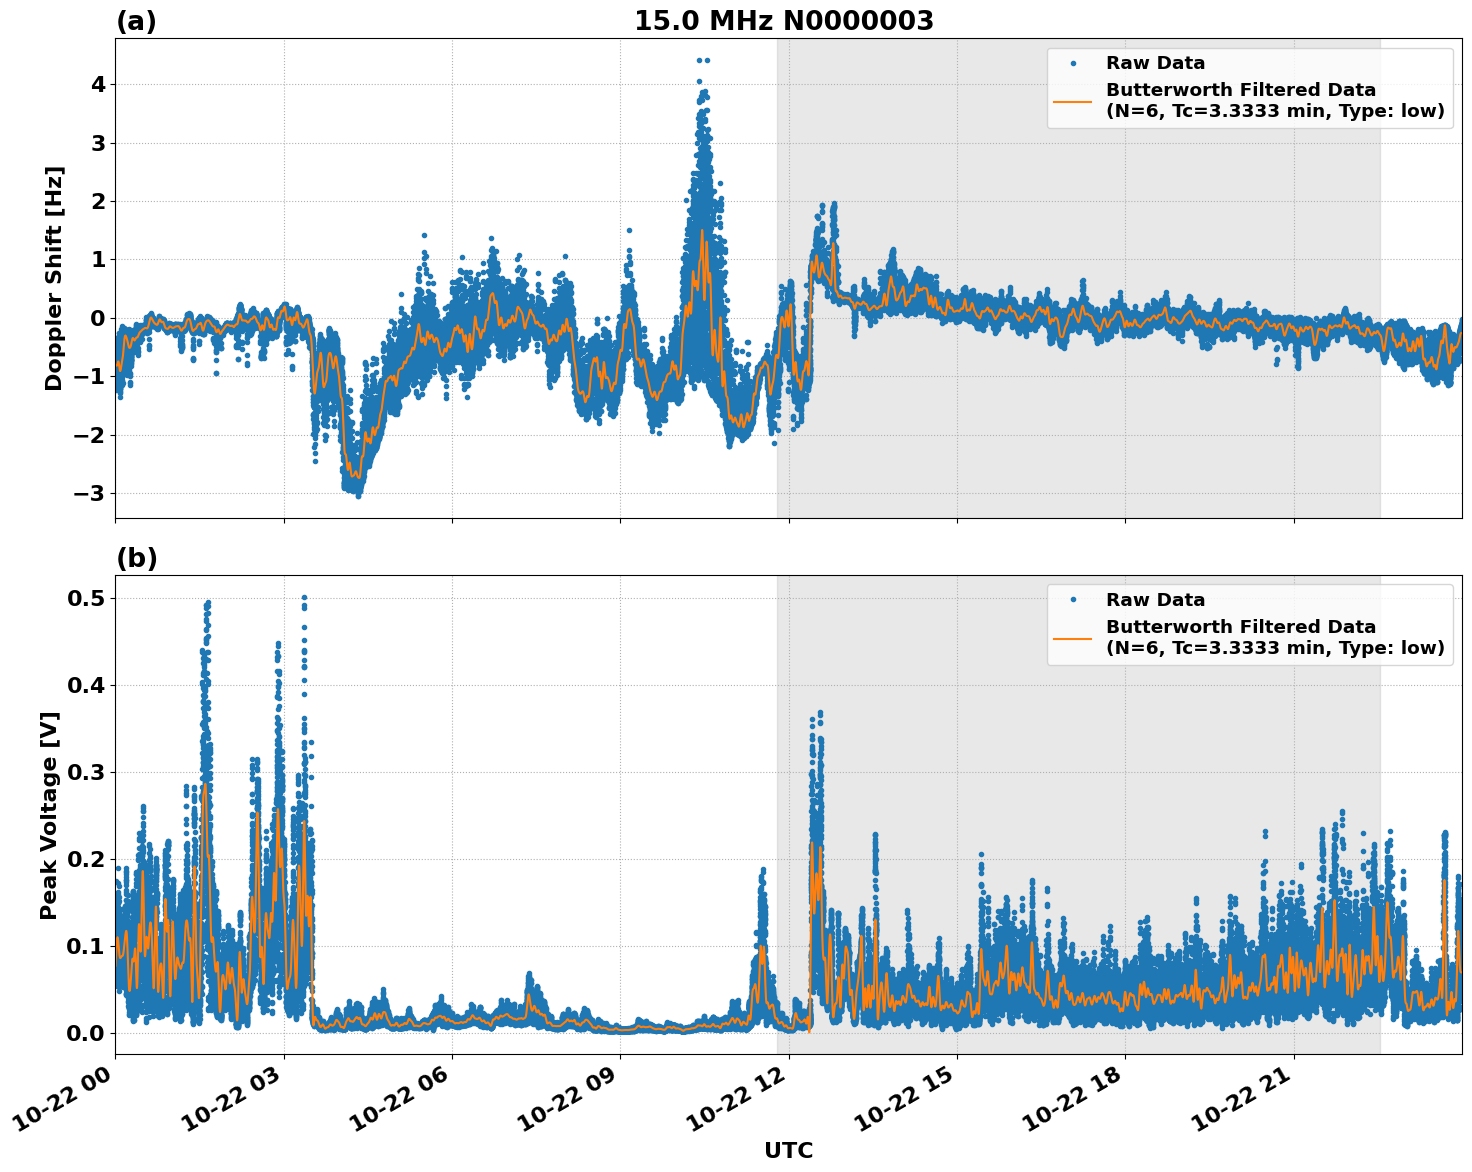Toggle Butterworth Filtered Data visibility in panel (b)
Screen dimensions: 1472x1172
pos(1240,629)
